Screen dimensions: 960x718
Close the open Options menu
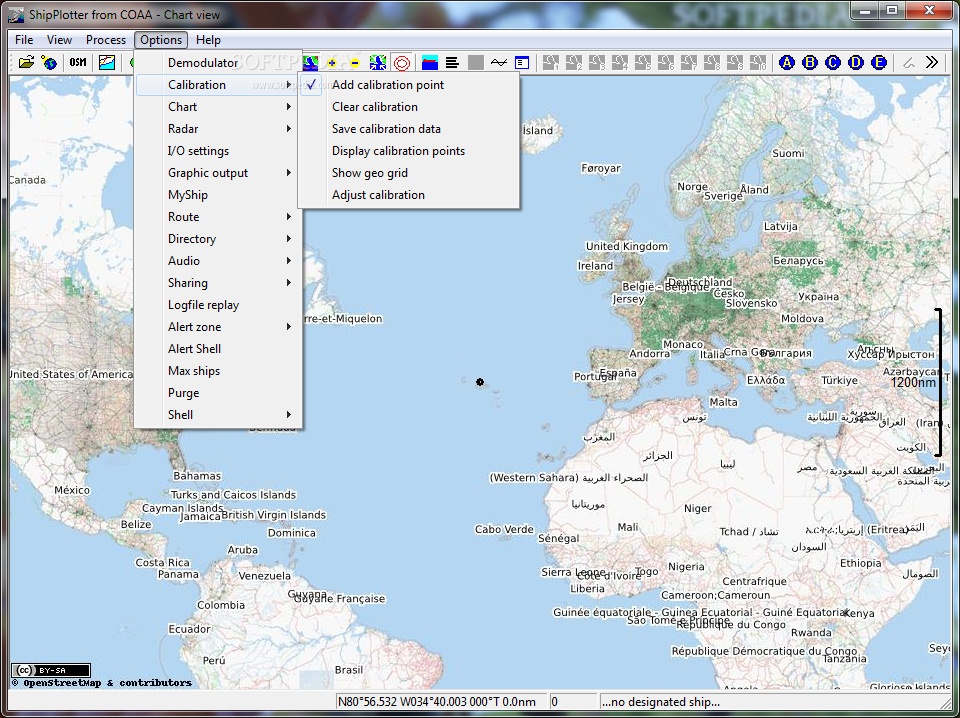[x=161, y=40]
